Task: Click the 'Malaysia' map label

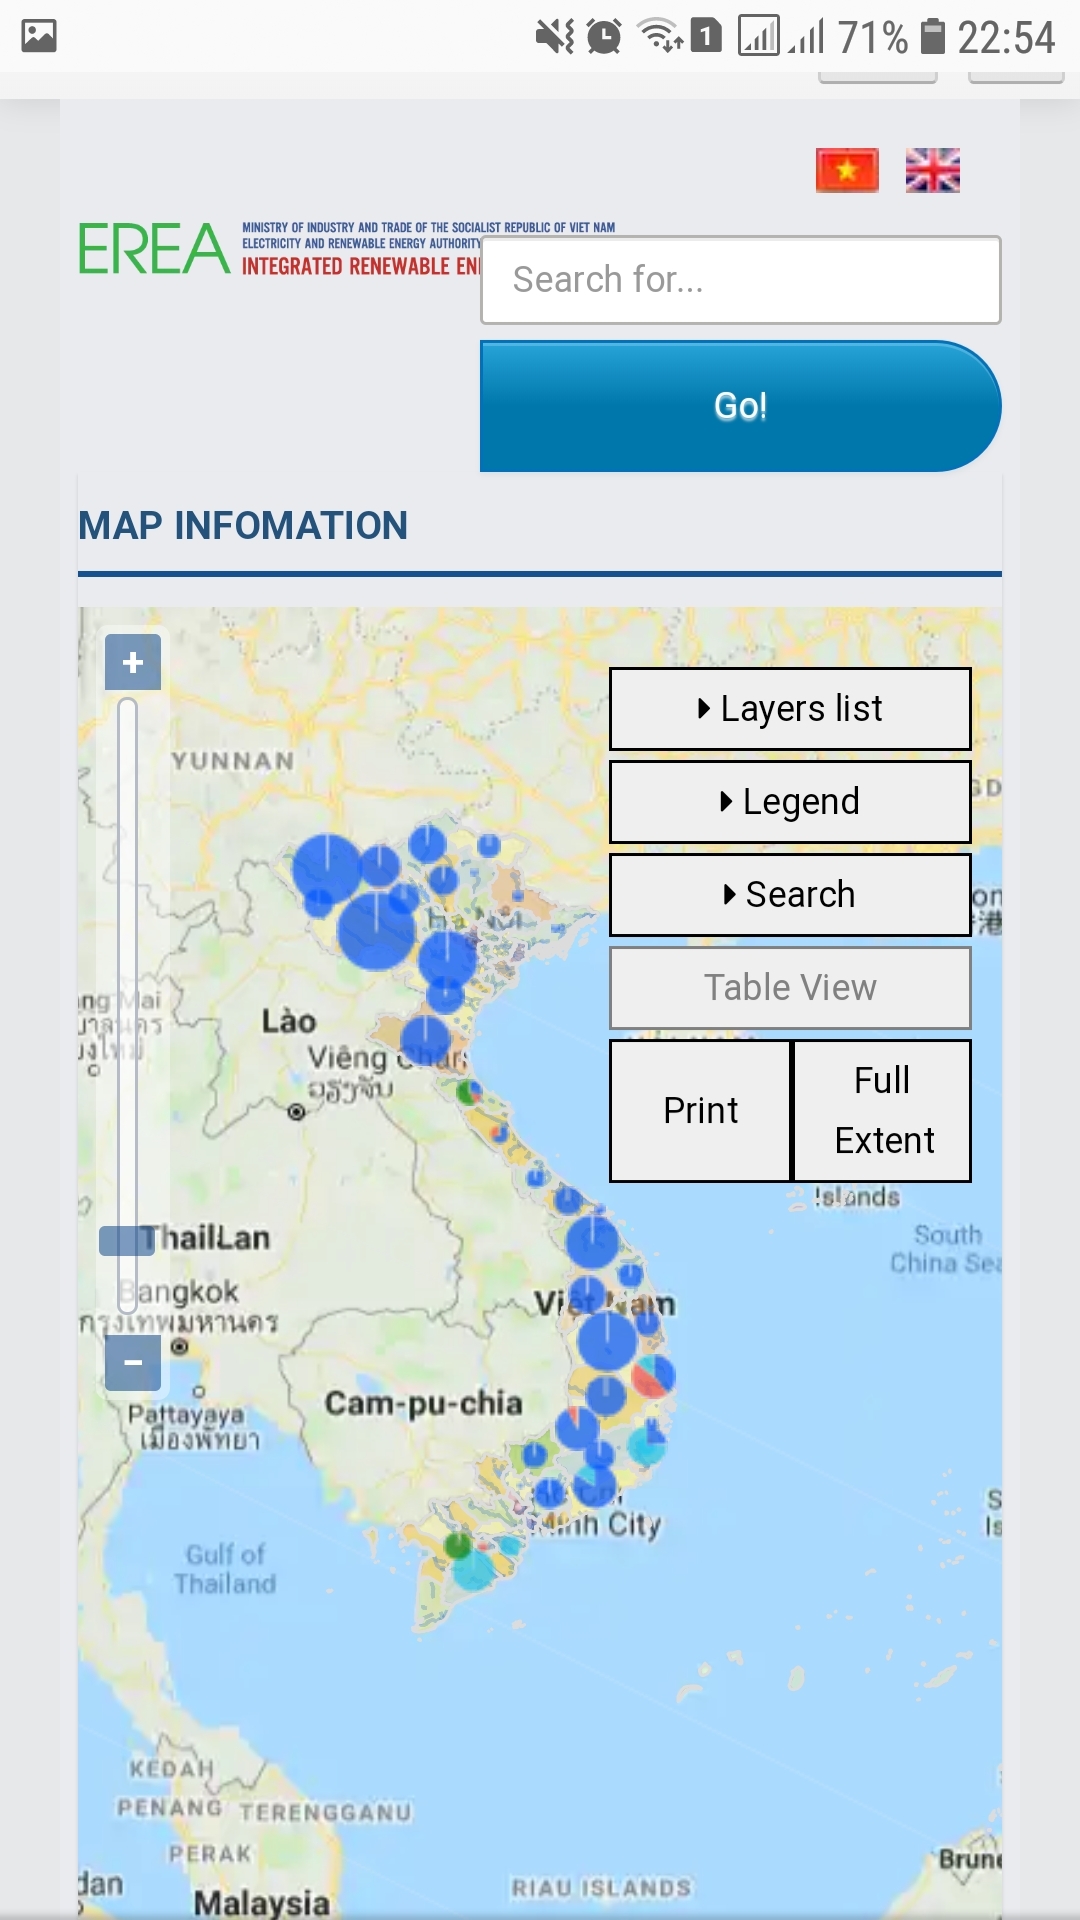Action: tap(262, 1902)
